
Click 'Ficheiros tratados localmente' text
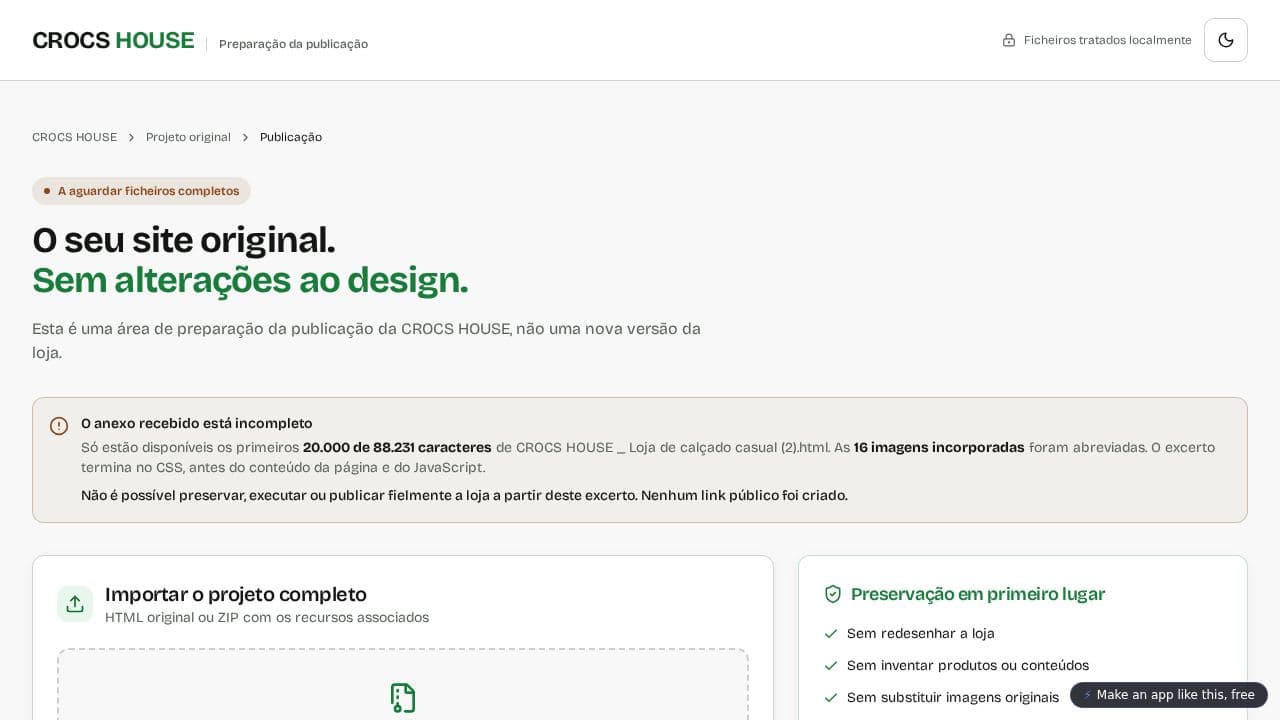(1108, 40)
